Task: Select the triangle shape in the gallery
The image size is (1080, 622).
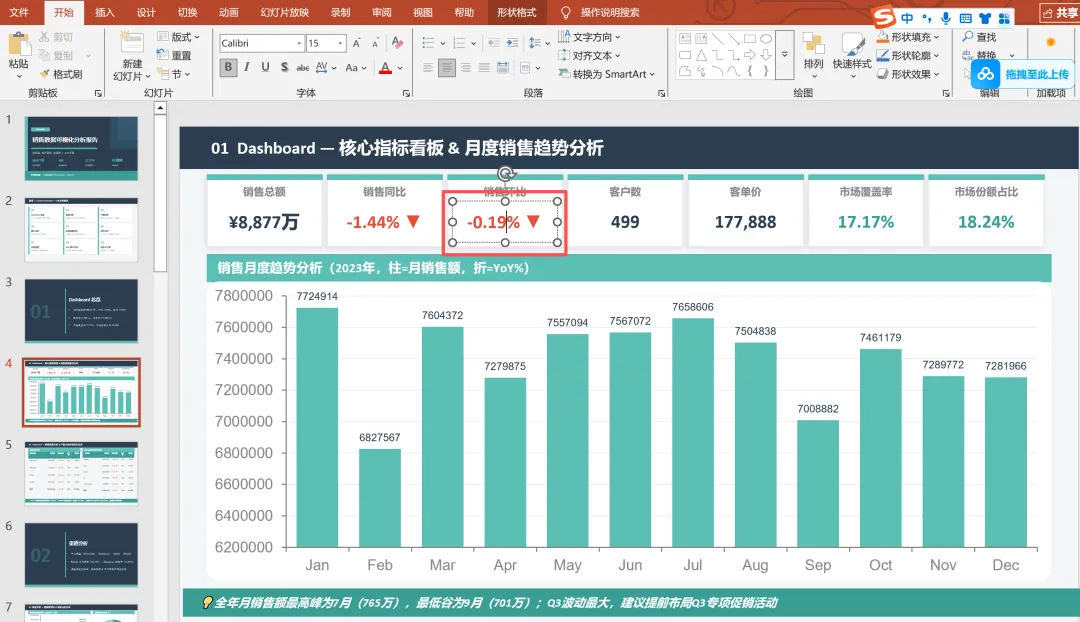Action: (701, 55)
